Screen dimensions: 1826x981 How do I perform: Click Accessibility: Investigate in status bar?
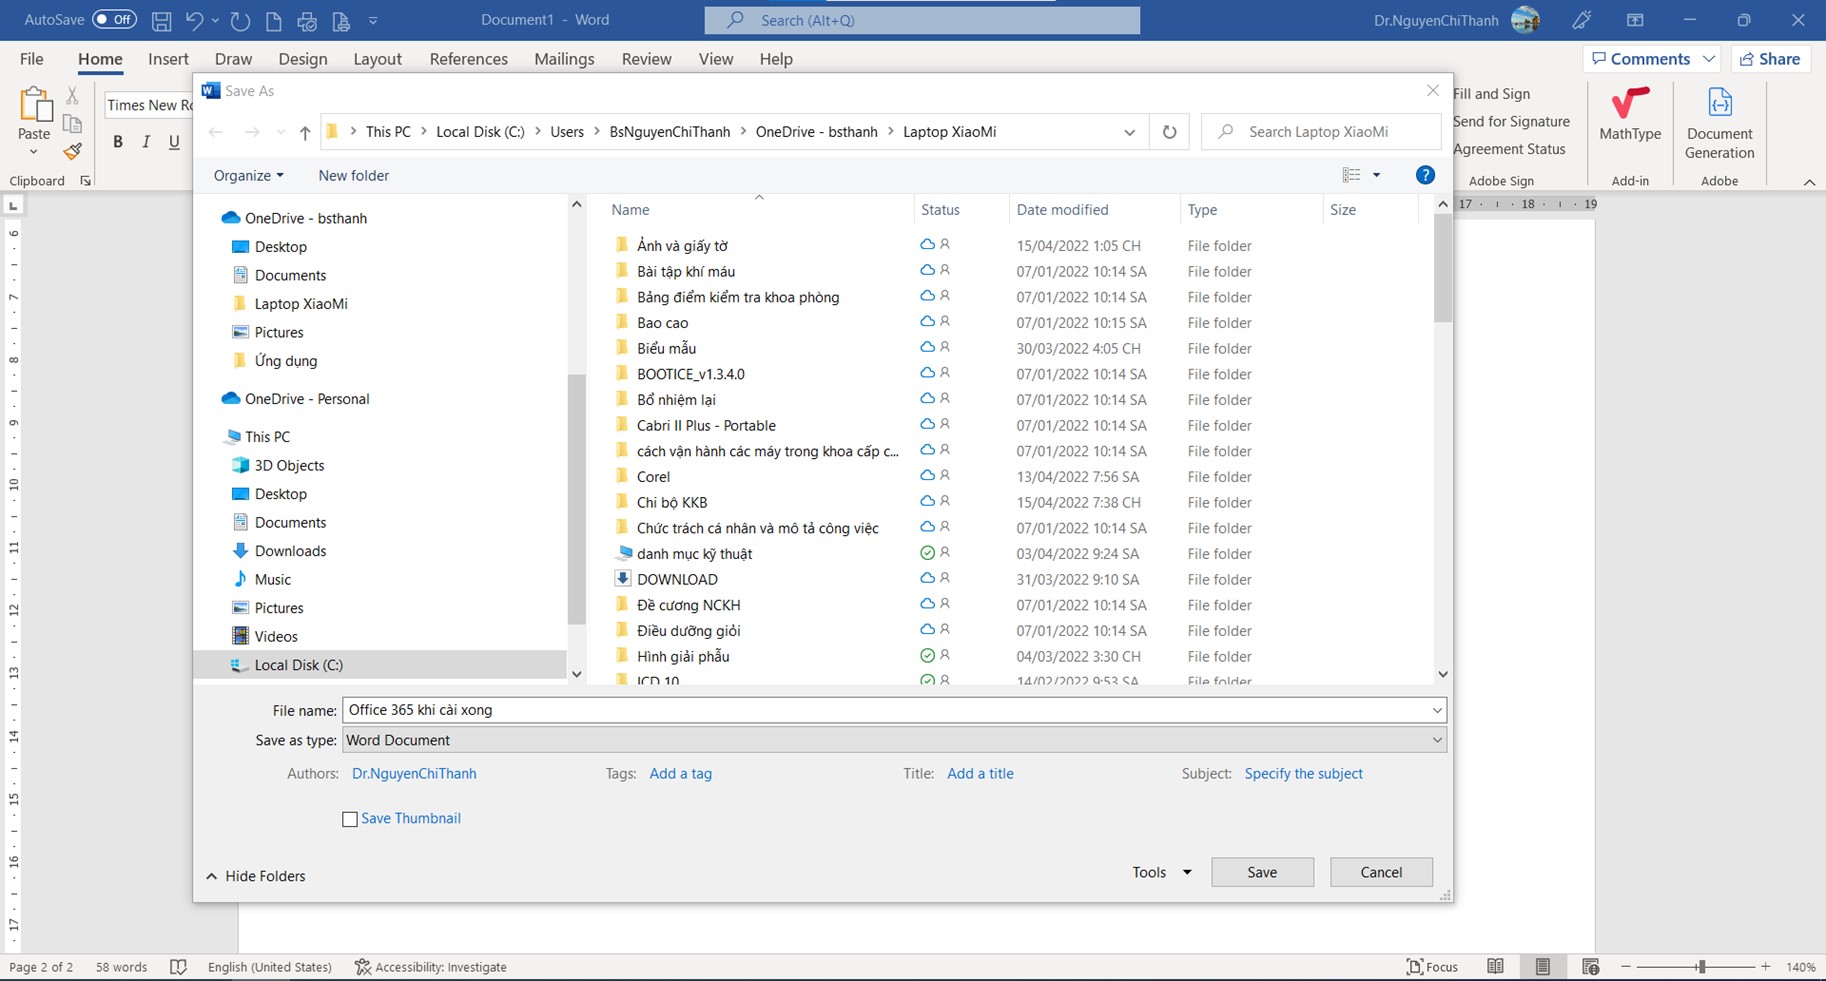click(431, 967)
